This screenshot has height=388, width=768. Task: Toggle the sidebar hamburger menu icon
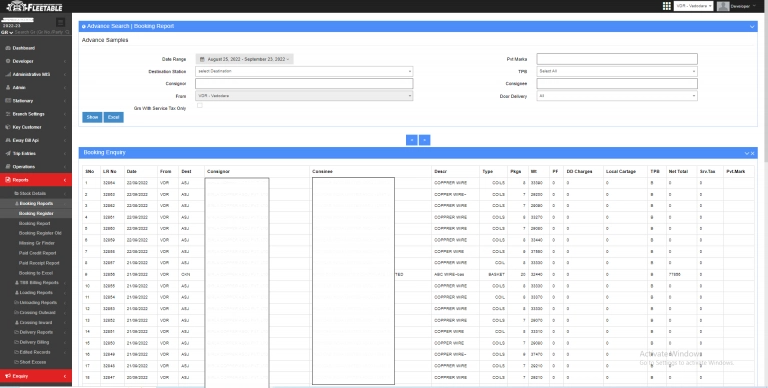pyautogui.click(x=60, y=22)
